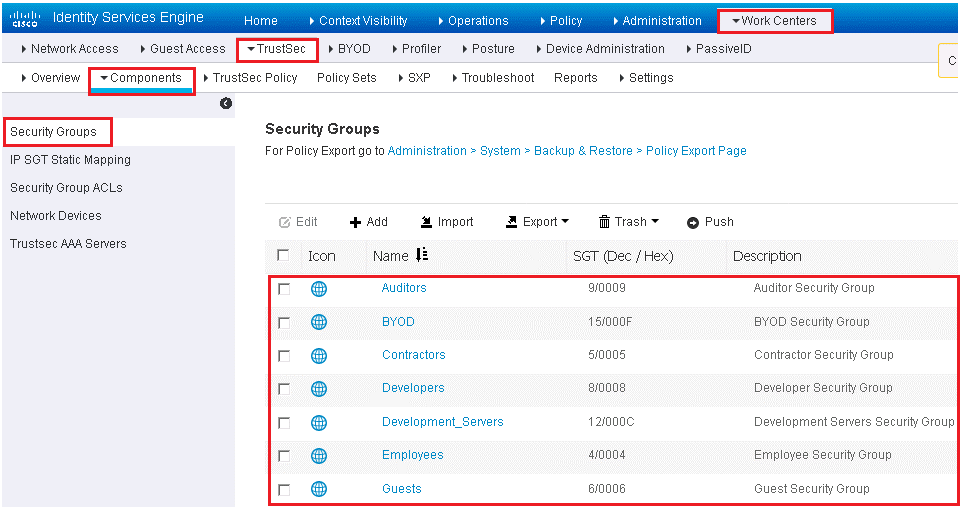Screen dimensions: 964x516
Task: Check the Development_Servers row checkbox
Action: coord(283,423)
